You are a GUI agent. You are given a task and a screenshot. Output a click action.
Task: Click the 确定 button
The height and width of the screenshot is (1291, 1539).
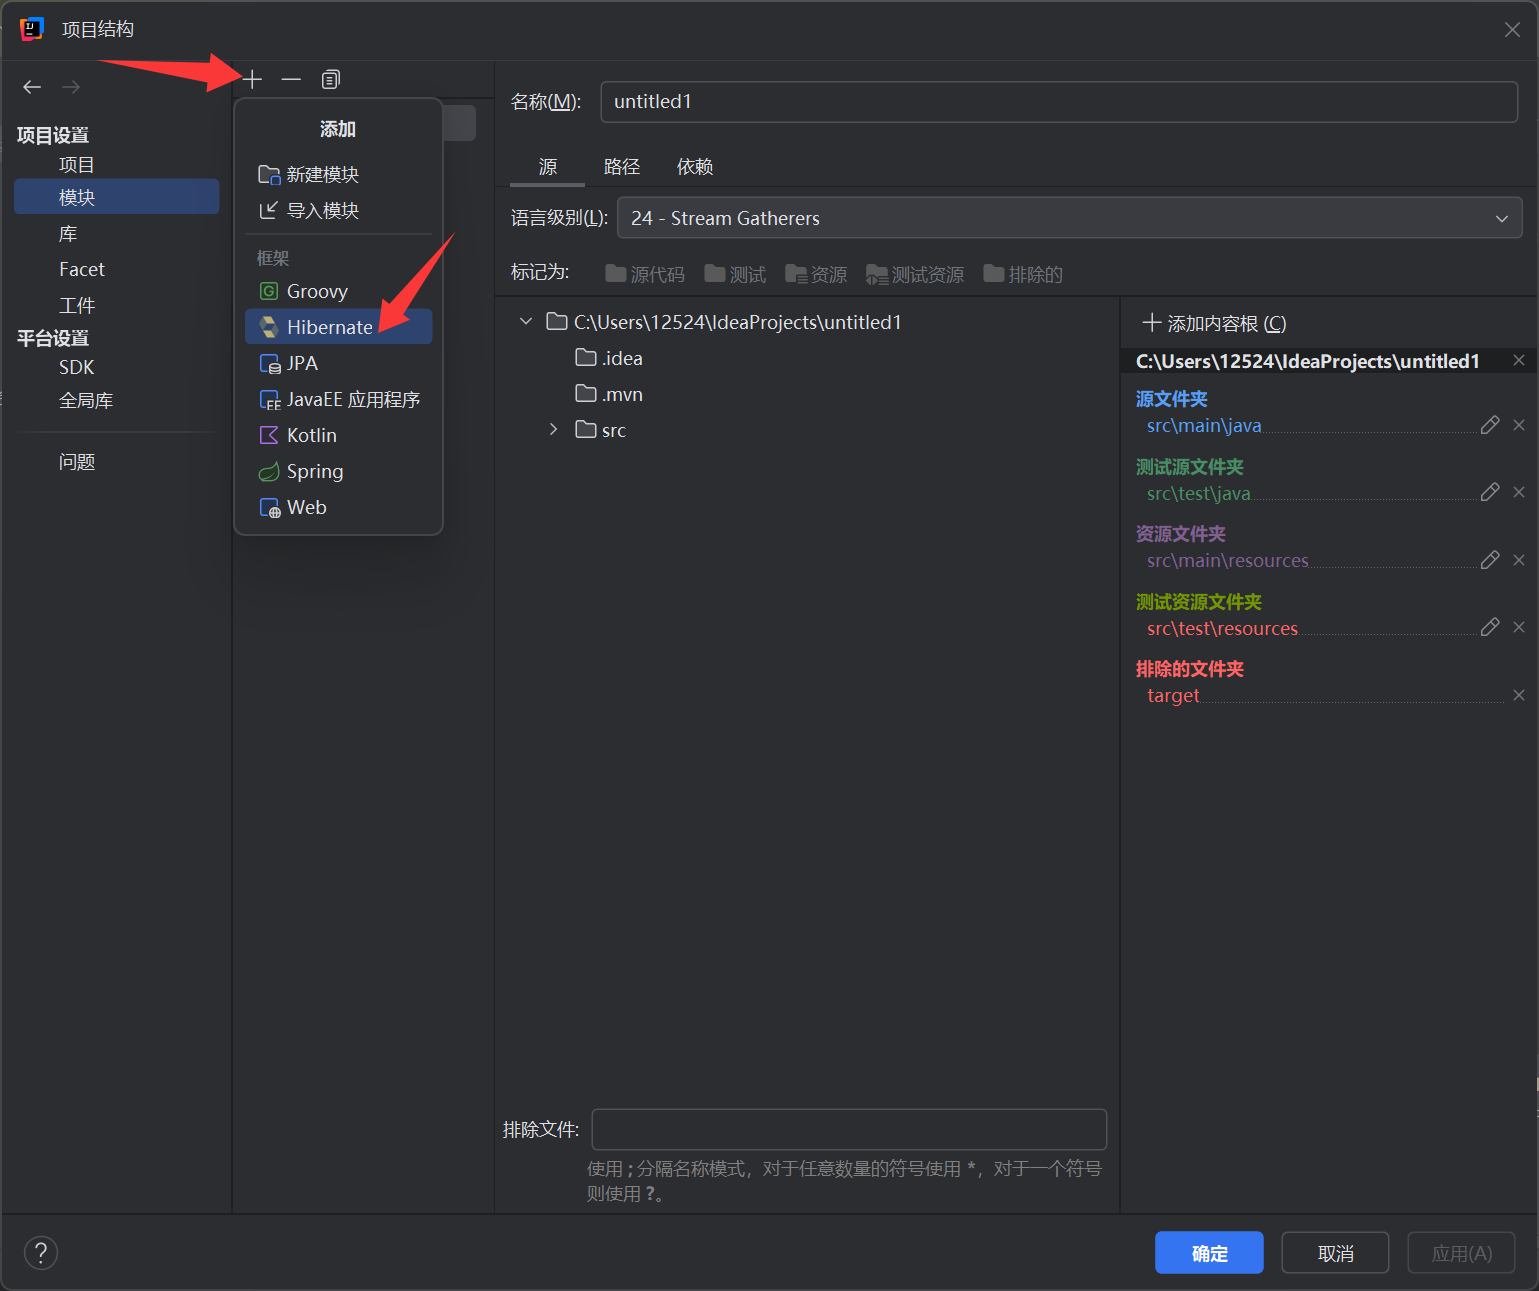[1209, 1252]
